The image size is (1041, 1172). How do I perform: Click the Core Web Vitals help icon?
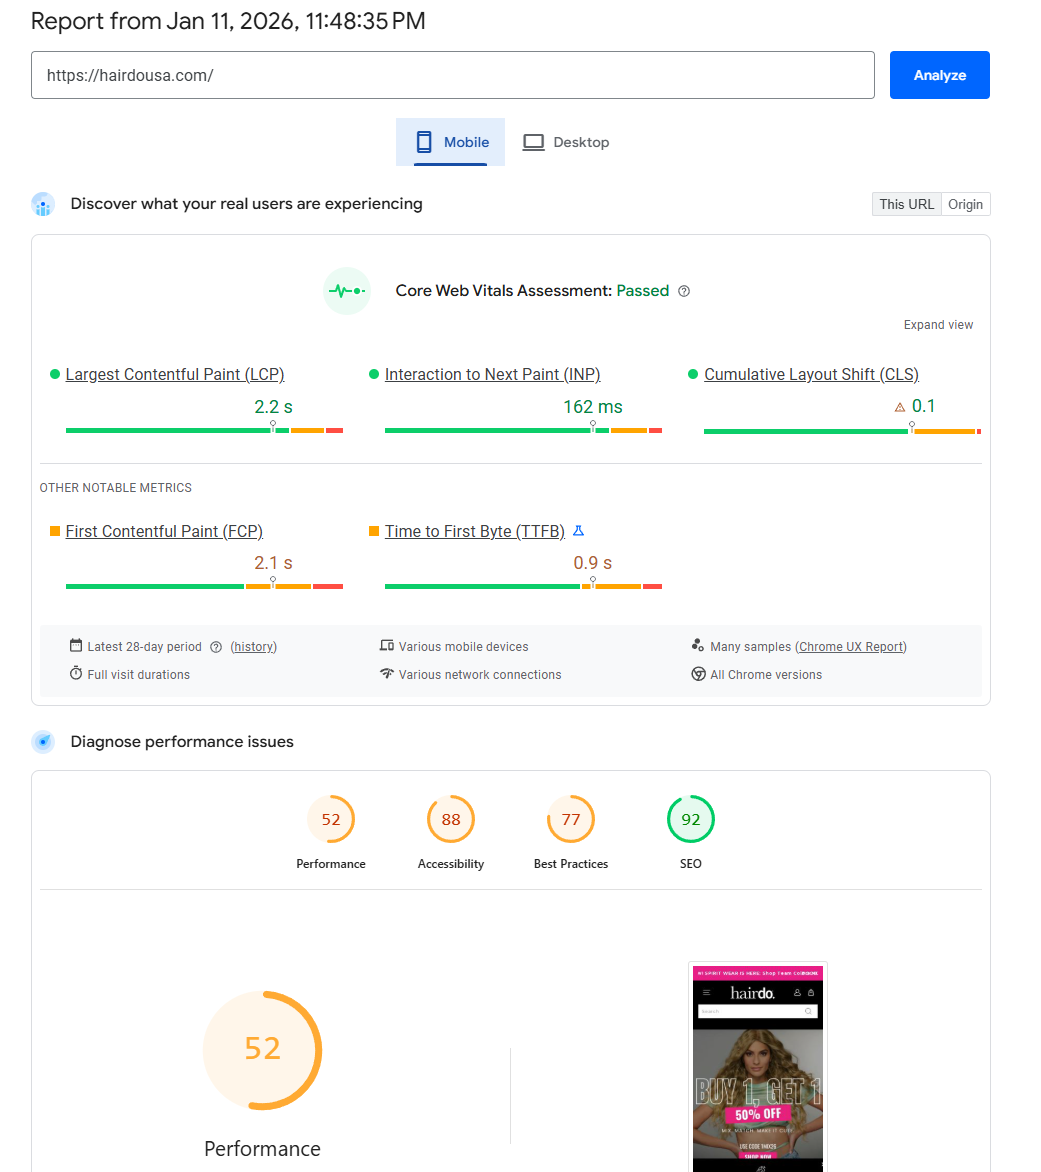(684, 292)
